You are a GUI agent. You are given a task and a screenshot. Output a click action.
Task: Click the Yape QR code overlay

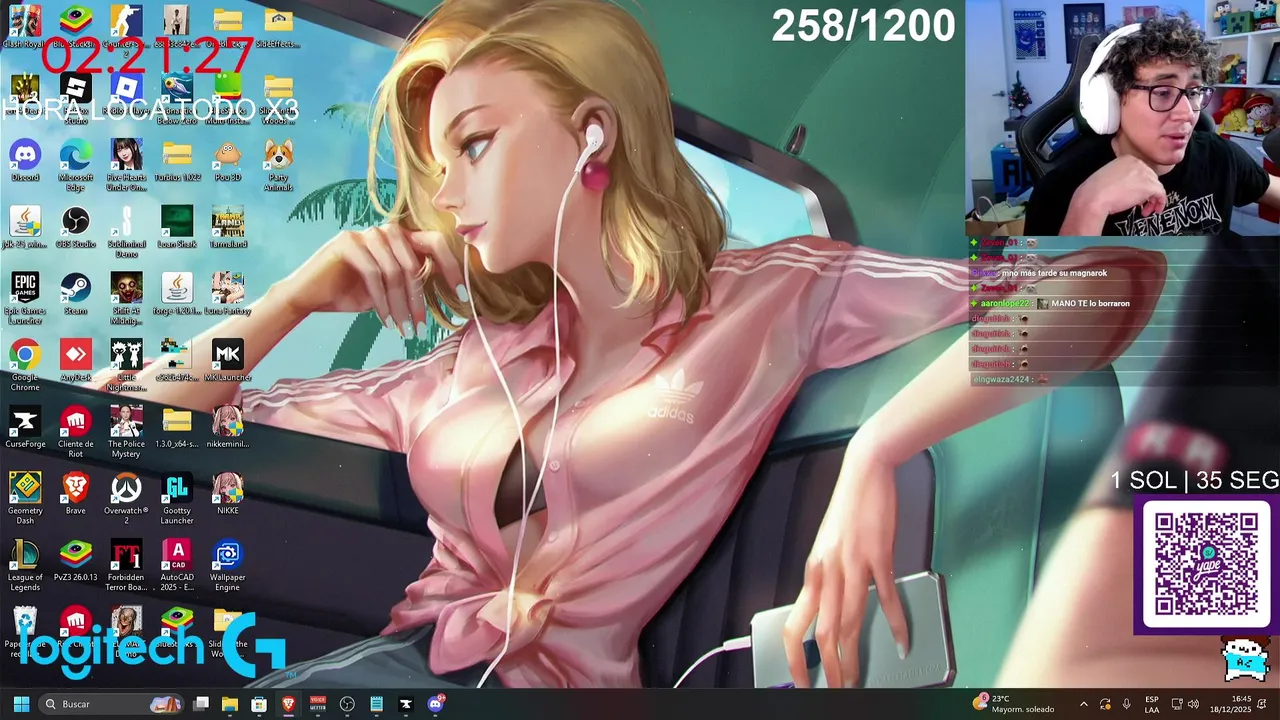pyautogui.click(x=1206, y=565)
